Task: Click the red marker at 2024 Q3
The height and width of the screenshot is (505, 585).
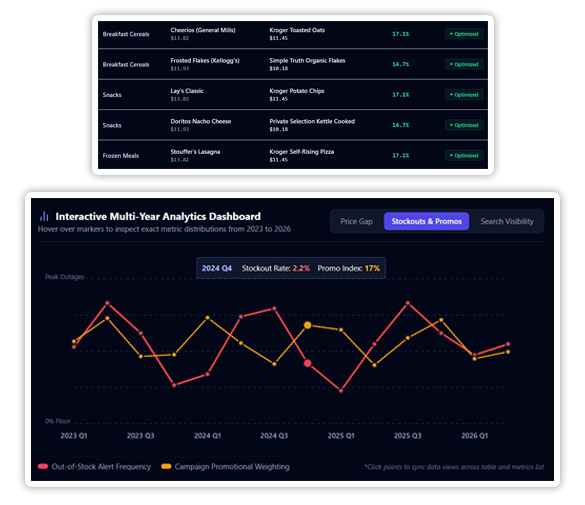Action: click(x=274, y=308)
